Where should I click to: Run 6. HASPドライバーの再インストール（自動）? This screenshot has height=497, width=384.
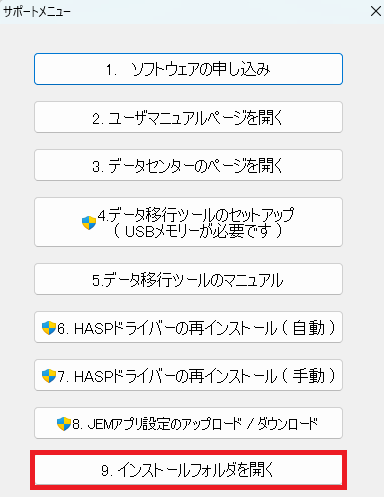(x=188, y=327)
